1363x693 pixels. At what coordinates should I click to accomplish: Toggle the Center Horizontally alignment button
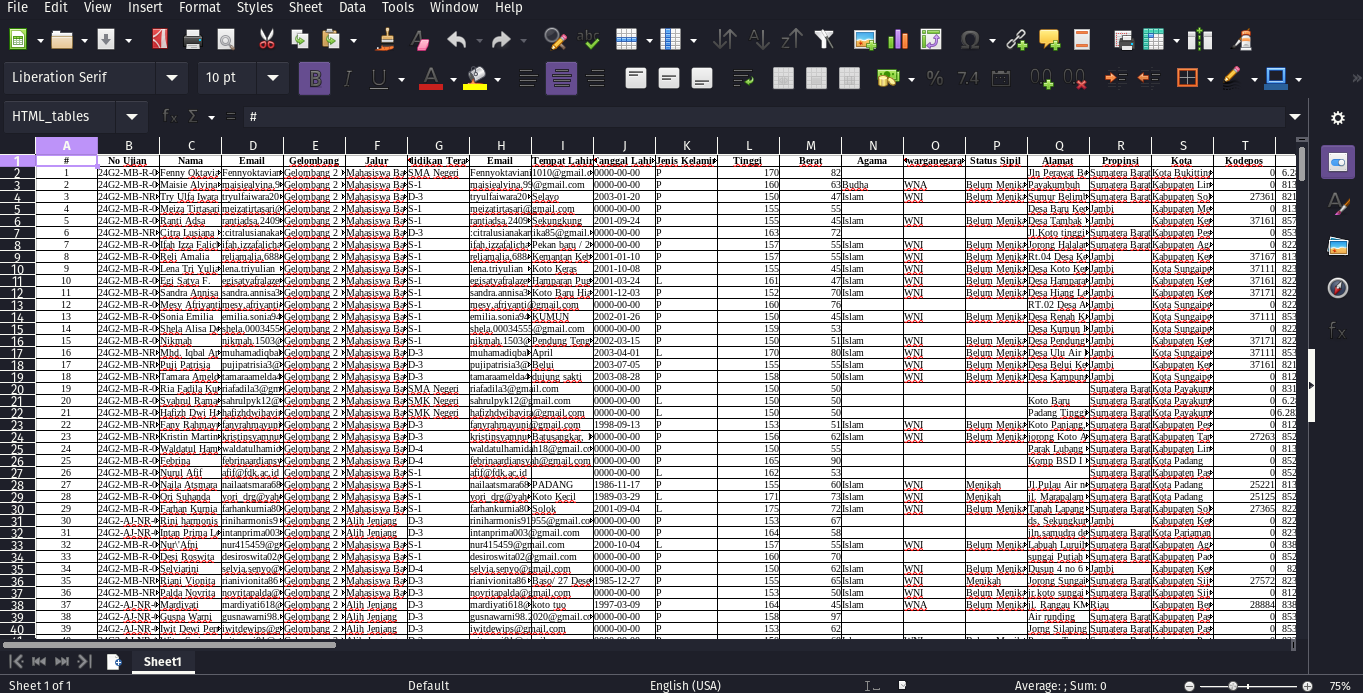point(562,78)
